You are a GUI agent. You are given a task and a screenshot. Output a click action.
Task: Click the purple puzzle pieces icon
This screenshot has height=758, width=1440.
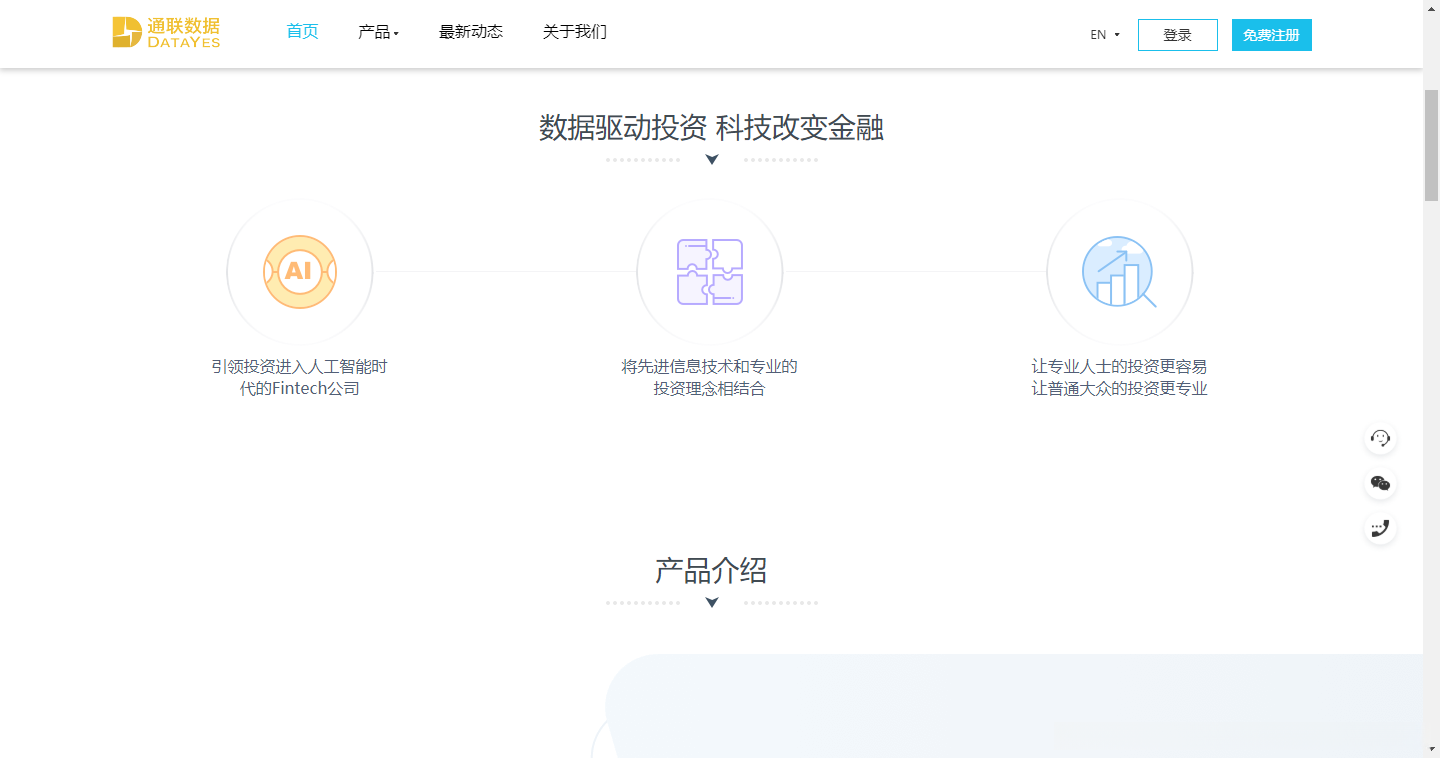(709, 271)
